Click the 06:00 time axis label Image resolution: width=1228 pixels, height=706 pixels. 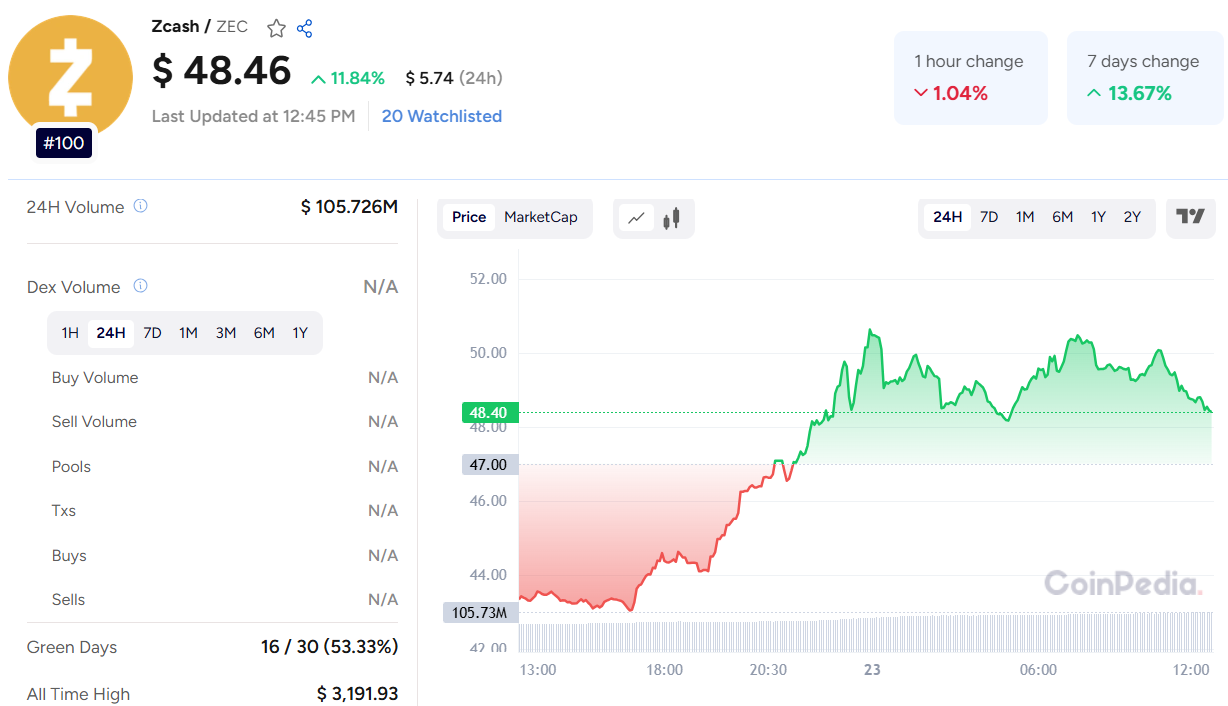click(x=1038, y=670)
